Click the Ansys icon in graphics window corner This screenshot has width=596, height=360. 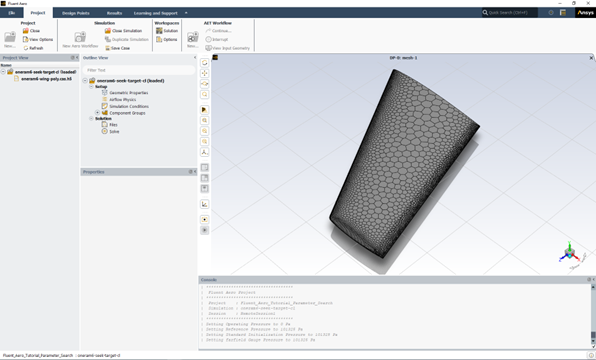[x=215, y=57]
